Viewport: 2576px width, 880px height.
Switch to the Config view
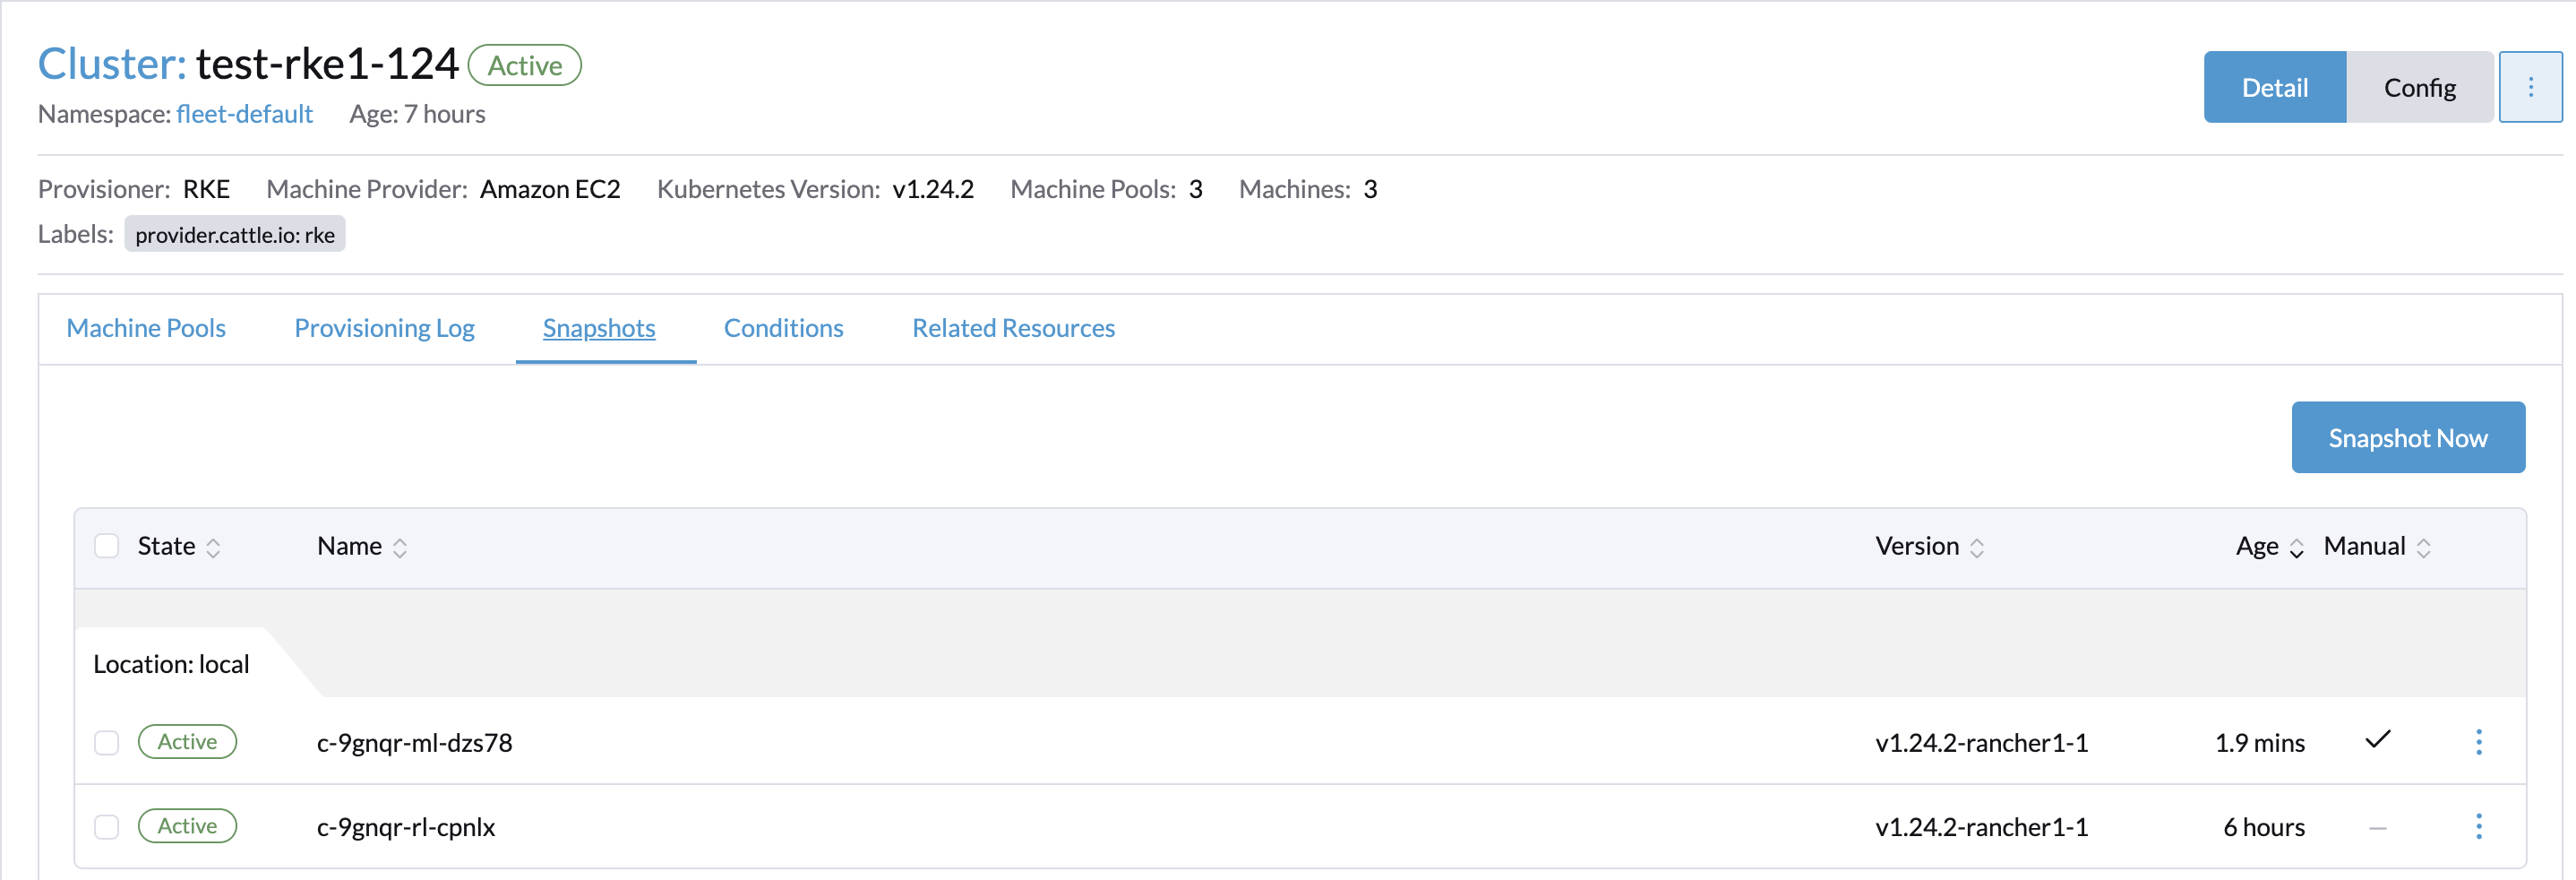tap(2419, 87)
